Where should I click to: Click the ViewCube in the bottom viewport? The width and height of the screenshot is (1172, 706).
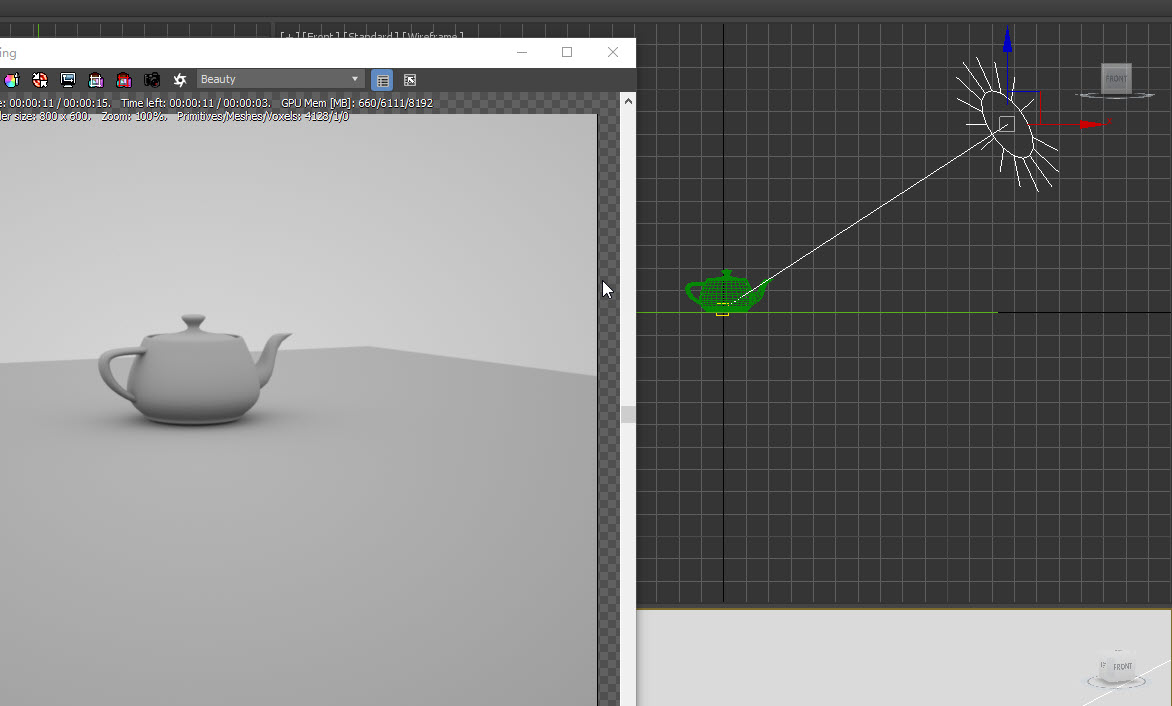1116,666
